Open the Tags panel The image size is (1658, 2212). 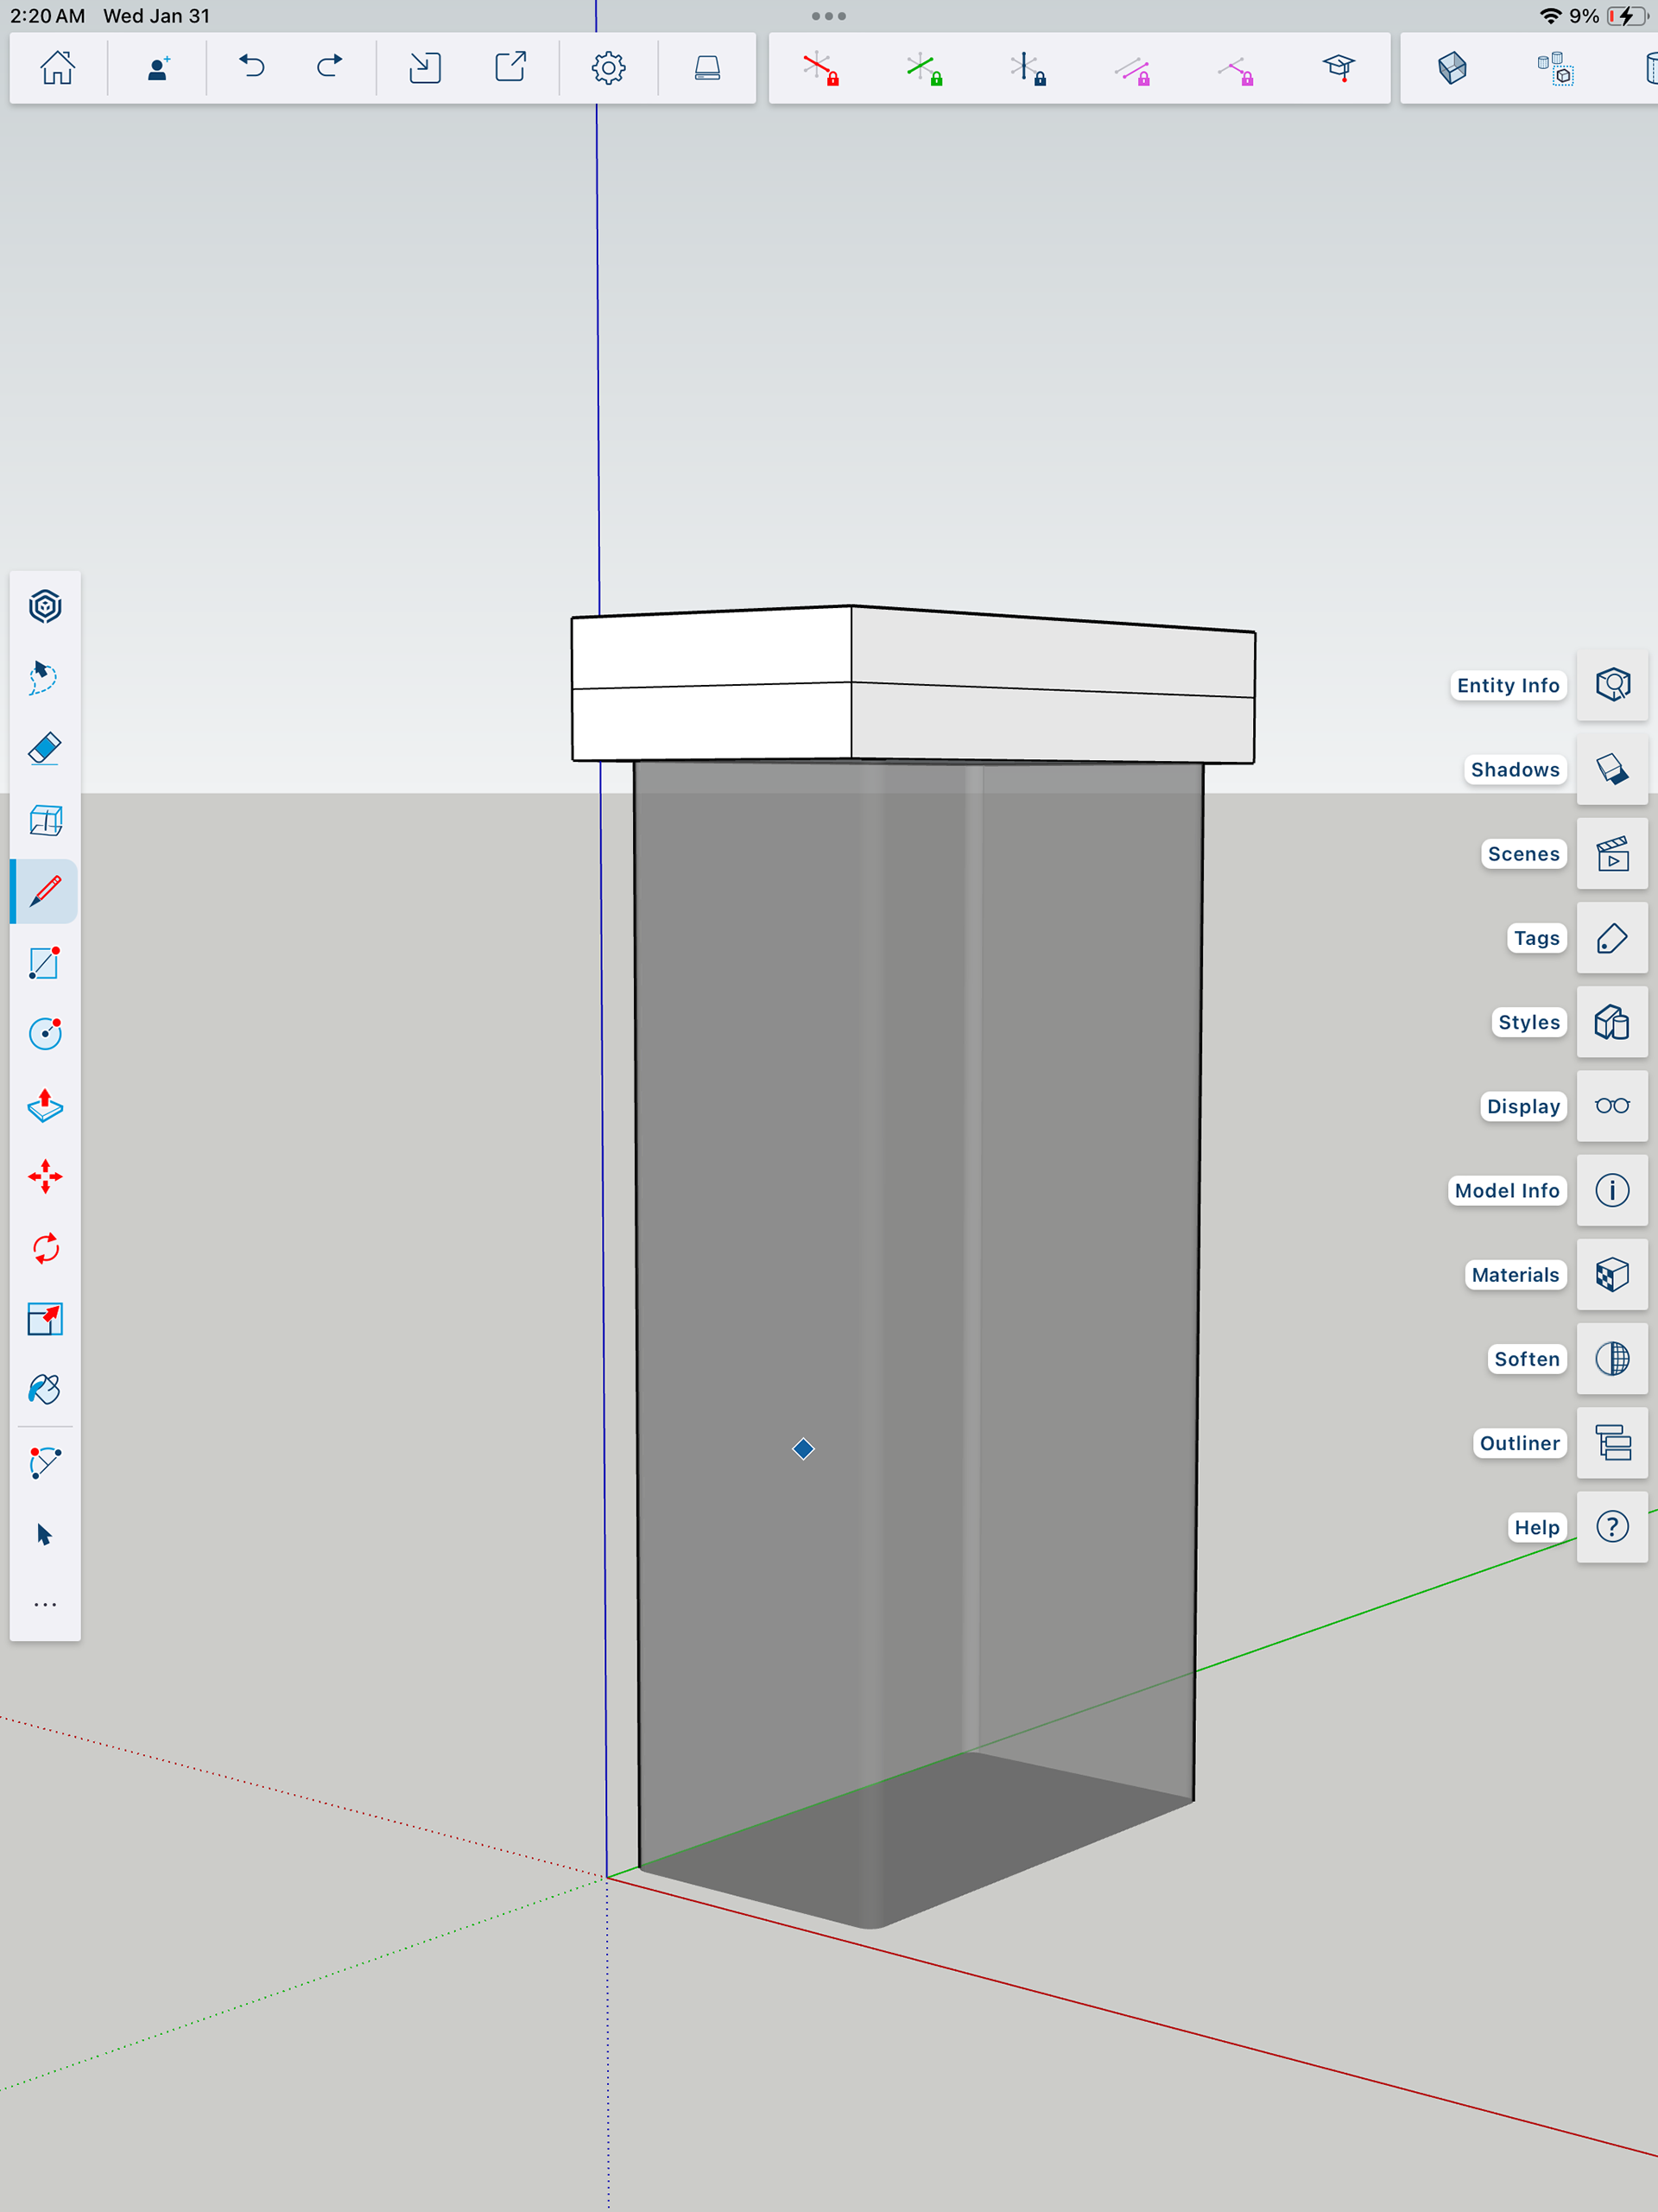tap(1612, 938)
